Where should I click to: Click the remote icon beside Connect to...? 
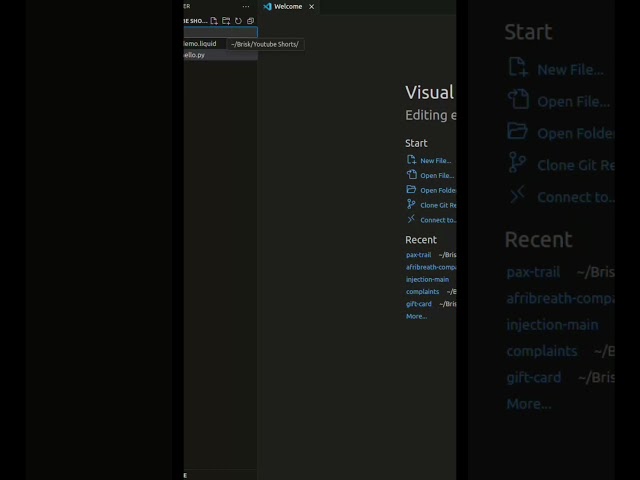pyautogui.click(x=411, y=219)
